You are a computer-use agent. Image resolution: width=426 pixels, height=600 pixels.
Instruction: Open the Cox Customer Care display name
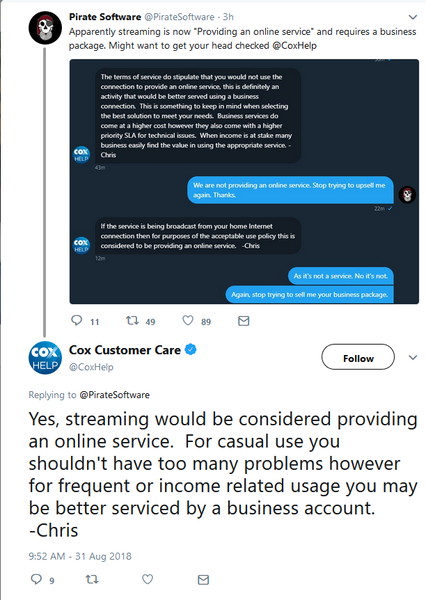(125, 350)
